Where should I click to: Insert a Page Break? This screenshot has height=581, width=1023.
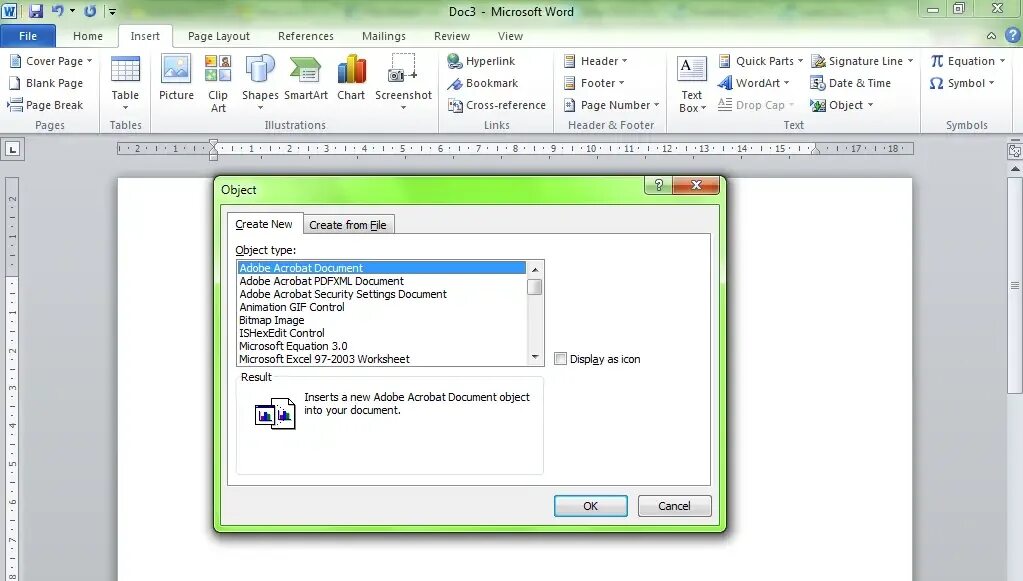pyautogui.click(x=46, y=105)
